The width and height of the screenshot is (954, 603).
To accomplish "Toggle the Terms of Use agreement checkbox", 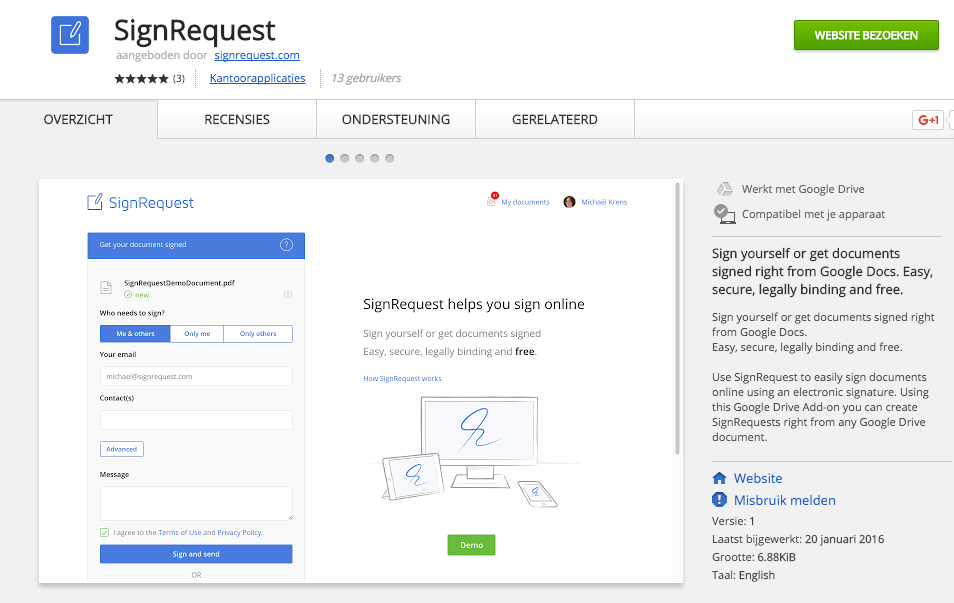I will 105,532.
